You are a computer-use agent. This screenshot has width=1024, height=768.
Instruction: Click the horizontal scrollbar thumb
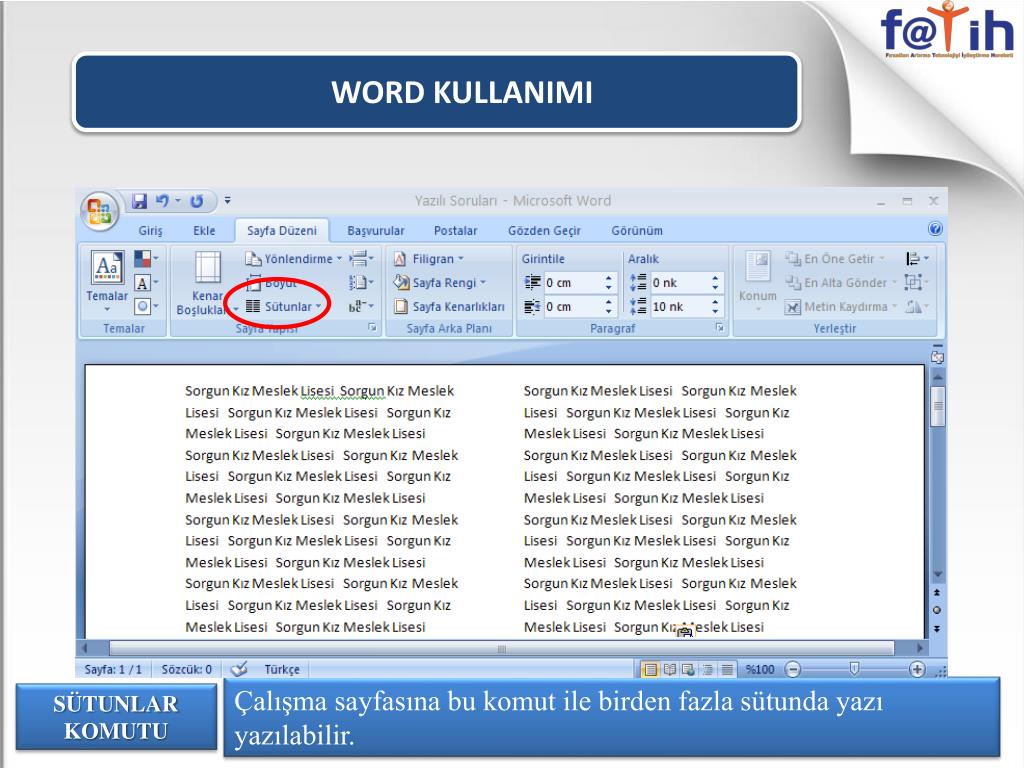[502, 648]
